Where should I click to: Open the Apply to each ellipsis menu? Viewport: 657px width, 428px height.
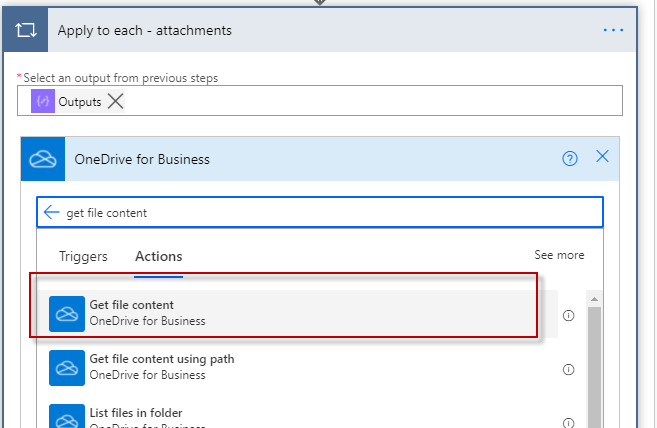pos(613,31)
